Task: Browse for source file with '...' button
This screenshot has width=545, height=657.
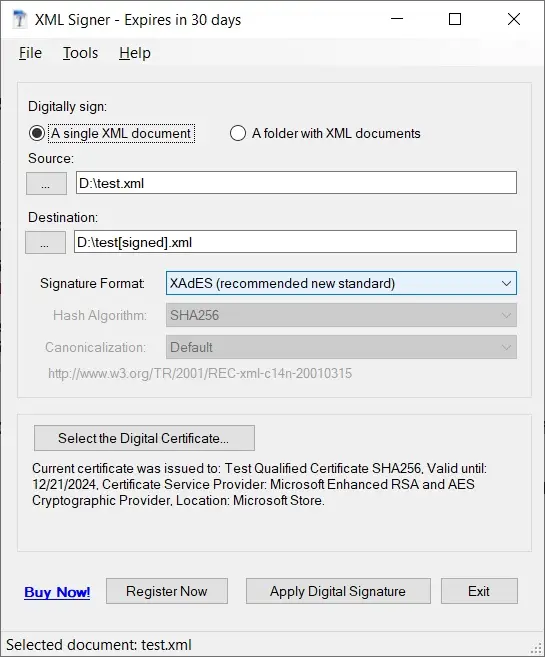Action: coord(46,184)
